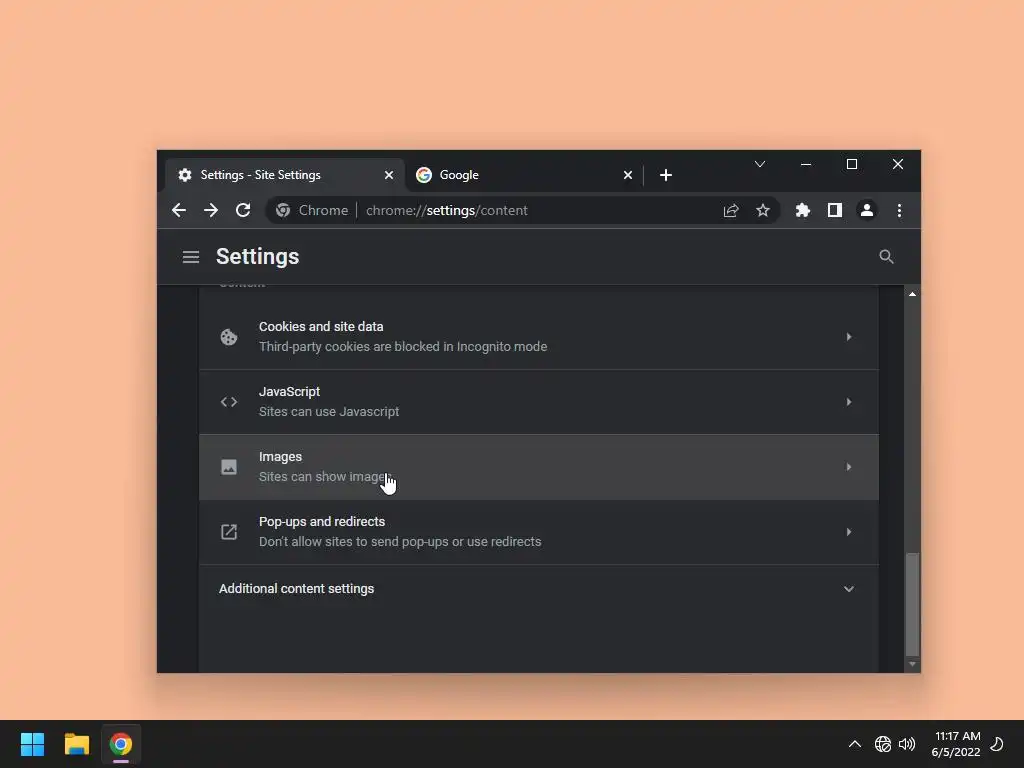1024x768 pixels.
Task: Open the Extensions puzzle icon
Action: [803, 210]
